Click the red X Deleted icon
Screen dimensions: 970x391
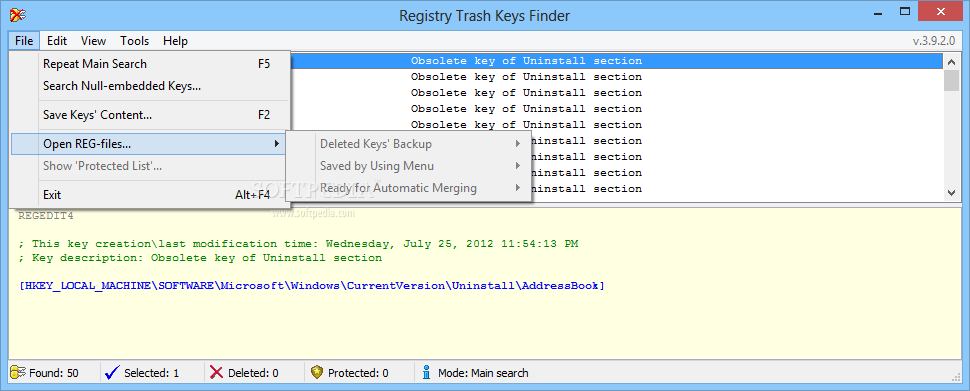(217, 372)
